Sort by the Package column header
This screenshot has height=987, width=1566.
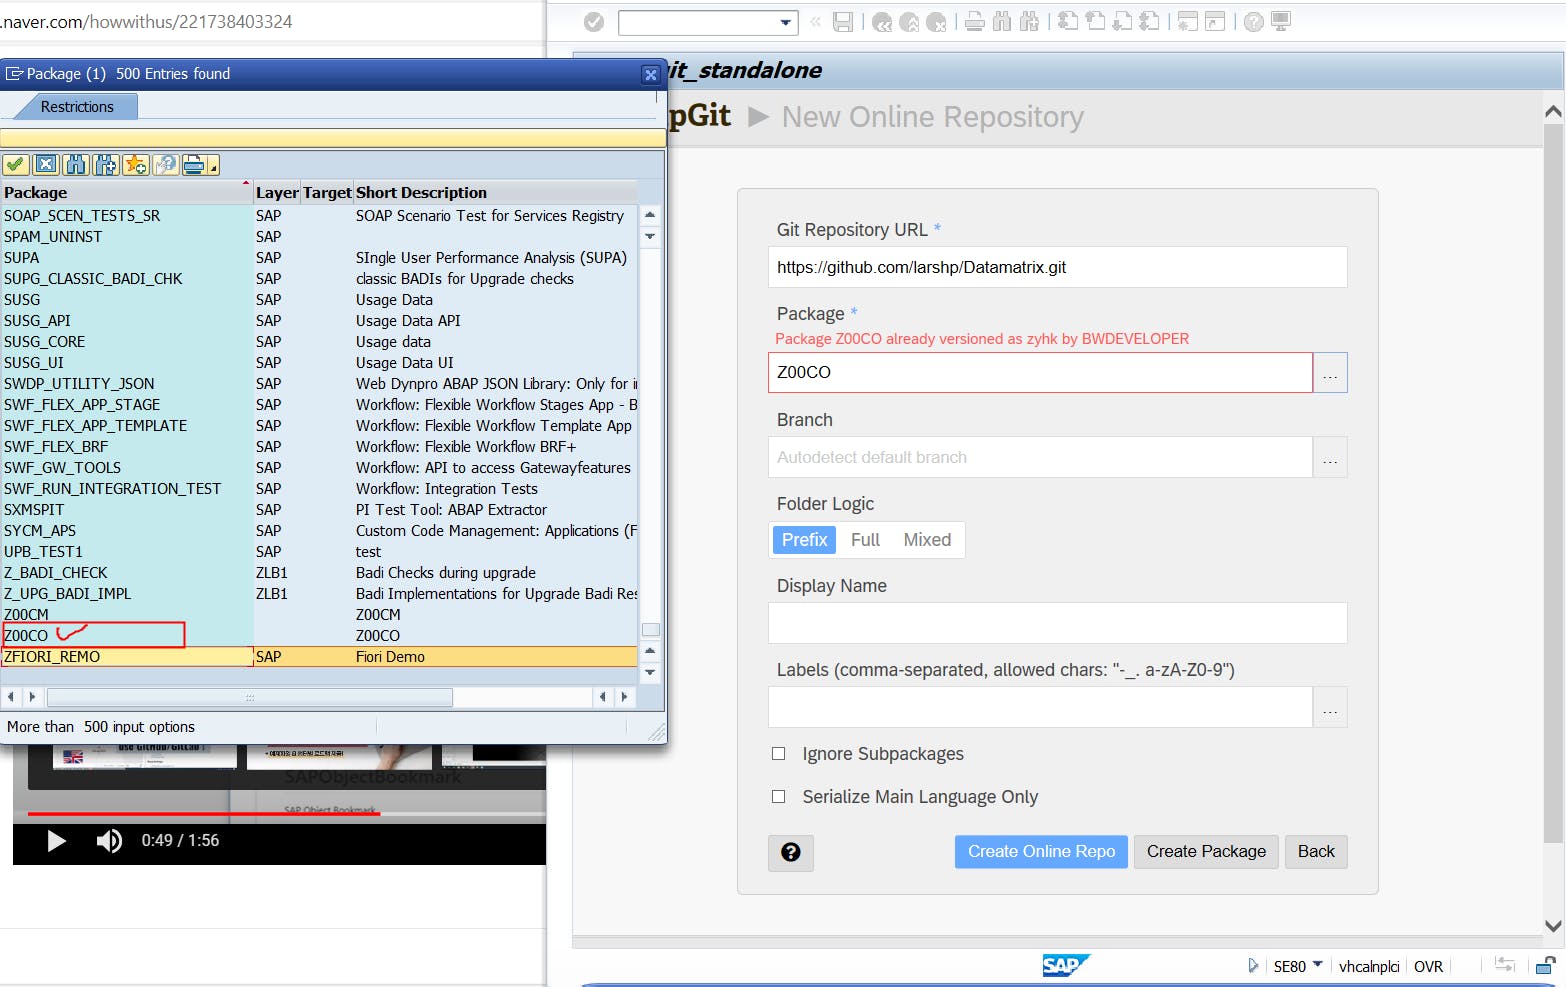click(127, 193)
